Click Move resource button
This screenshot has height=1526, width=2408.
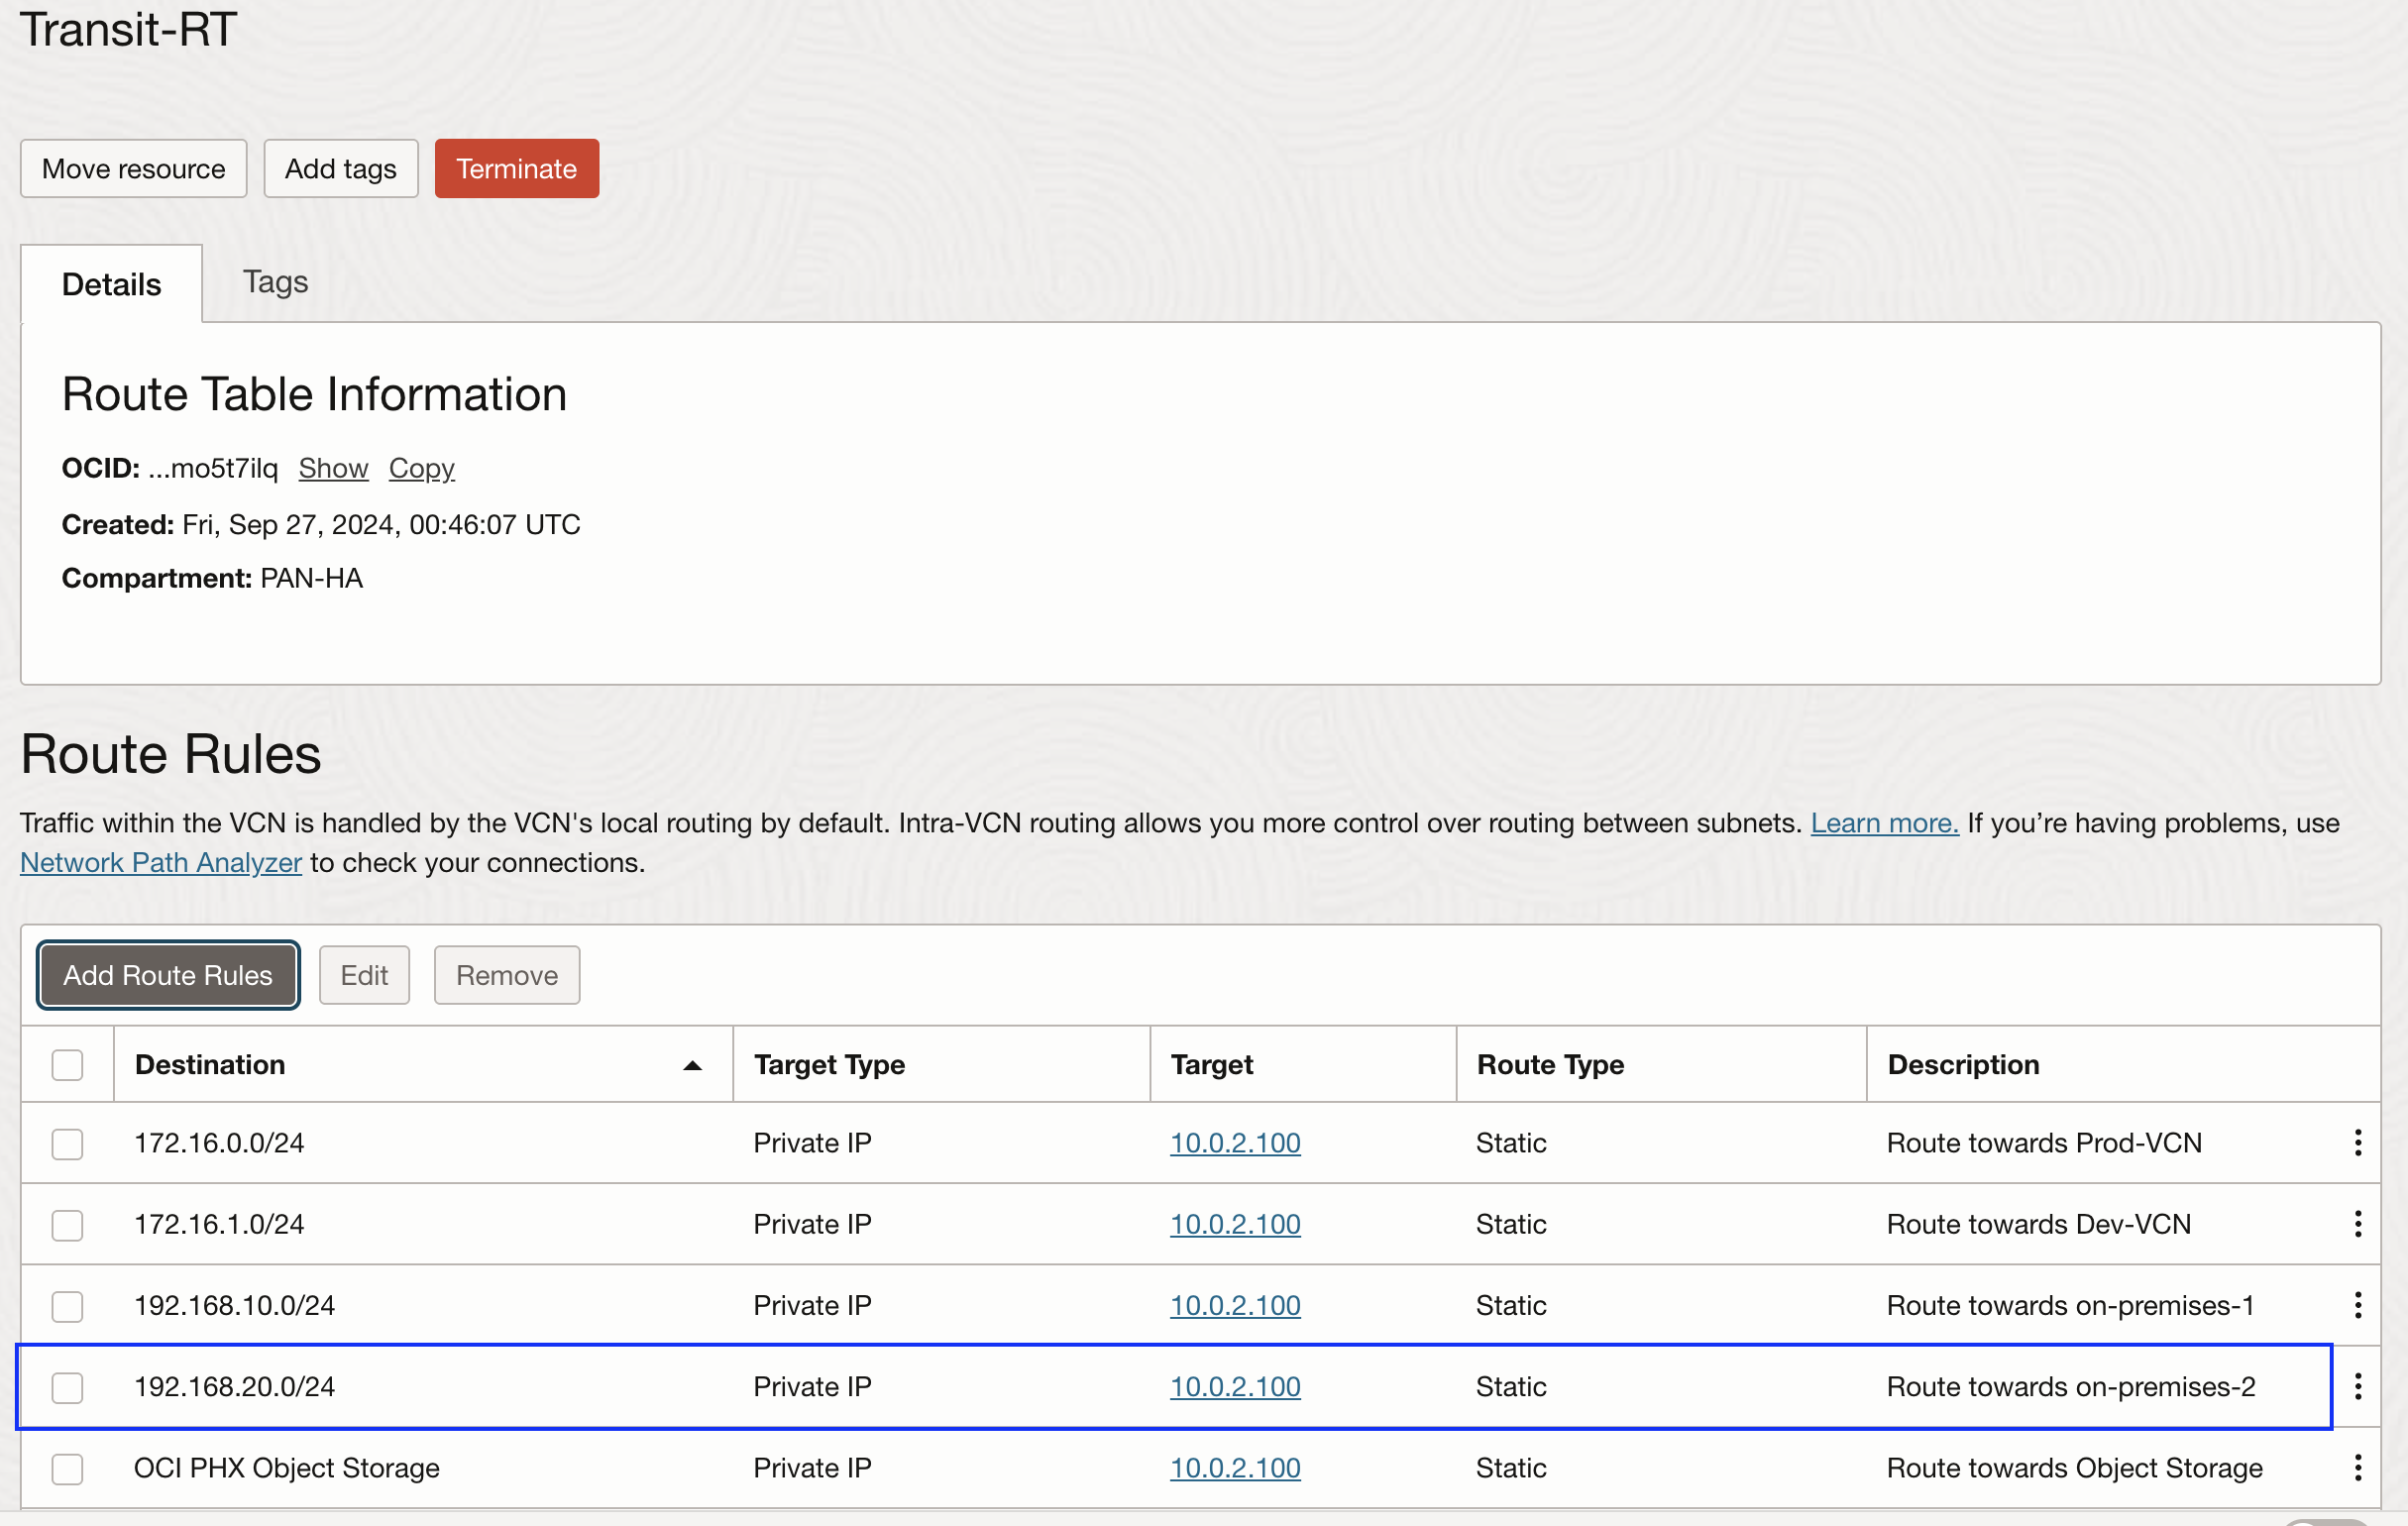133,169
